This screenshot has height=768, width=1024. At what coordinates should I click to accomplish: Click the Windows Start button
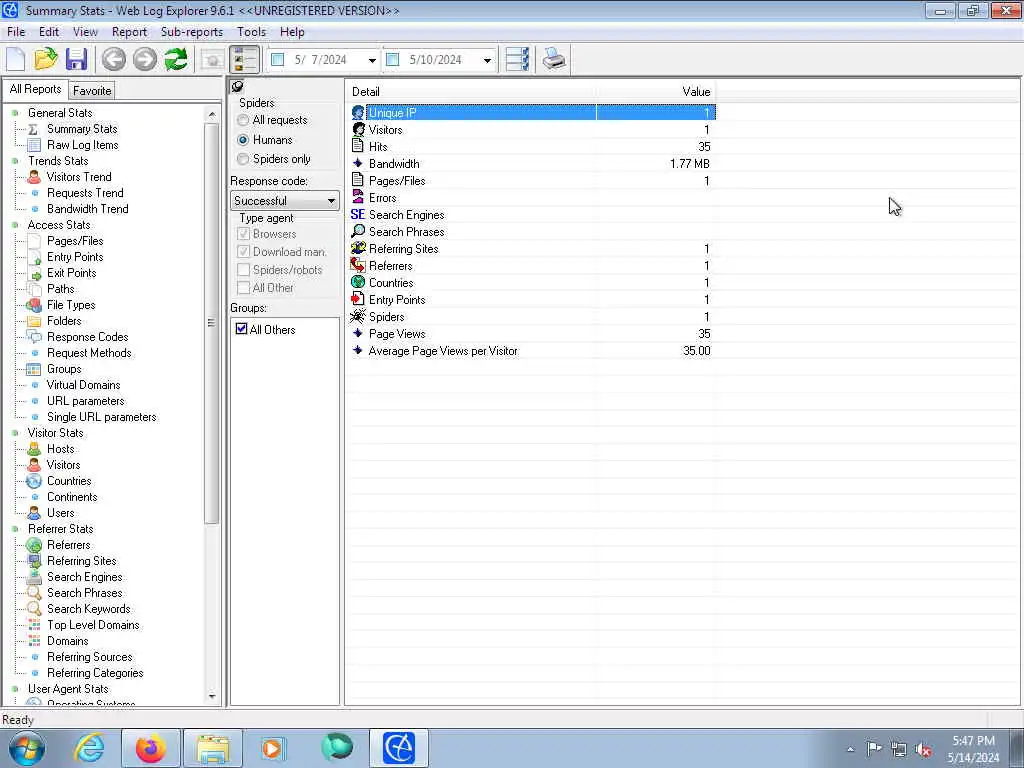point(27,748)
